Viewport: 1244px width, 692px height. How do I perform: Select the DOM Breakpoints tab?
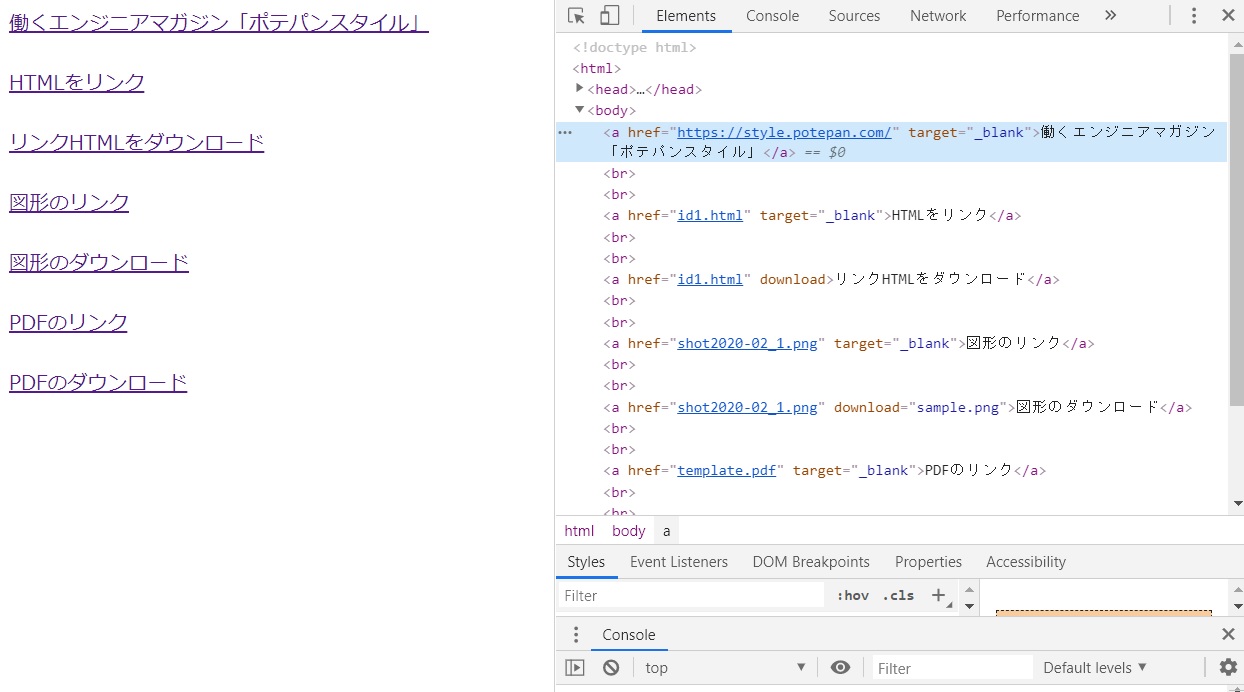coord(811,562)
